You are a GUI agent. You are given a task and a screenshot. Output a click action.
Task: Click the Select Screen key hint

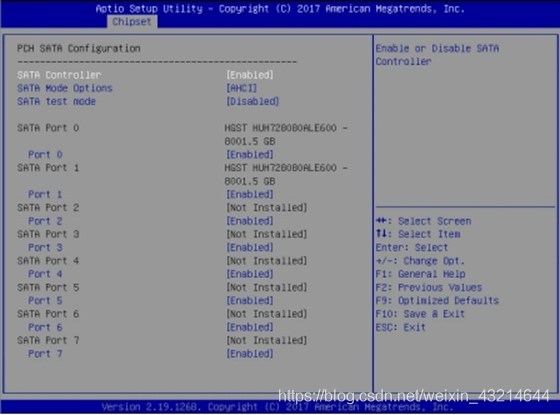pyautogui.click(x=424, y=221)
